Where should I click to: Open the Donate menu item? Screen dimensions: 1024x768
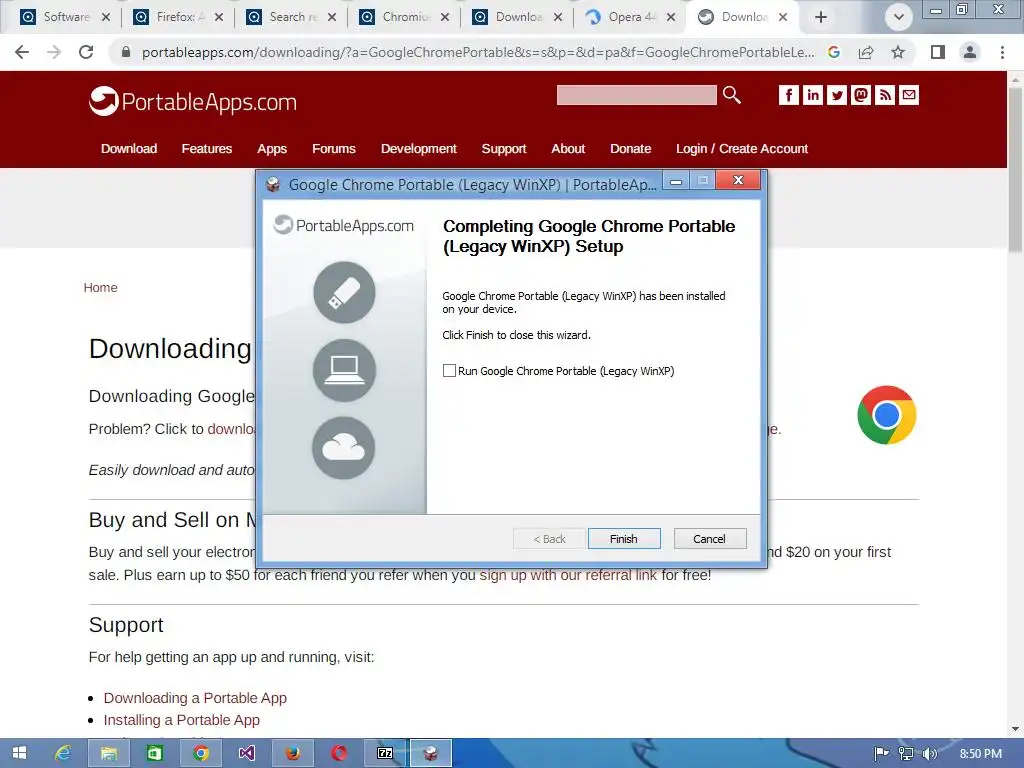630,149
